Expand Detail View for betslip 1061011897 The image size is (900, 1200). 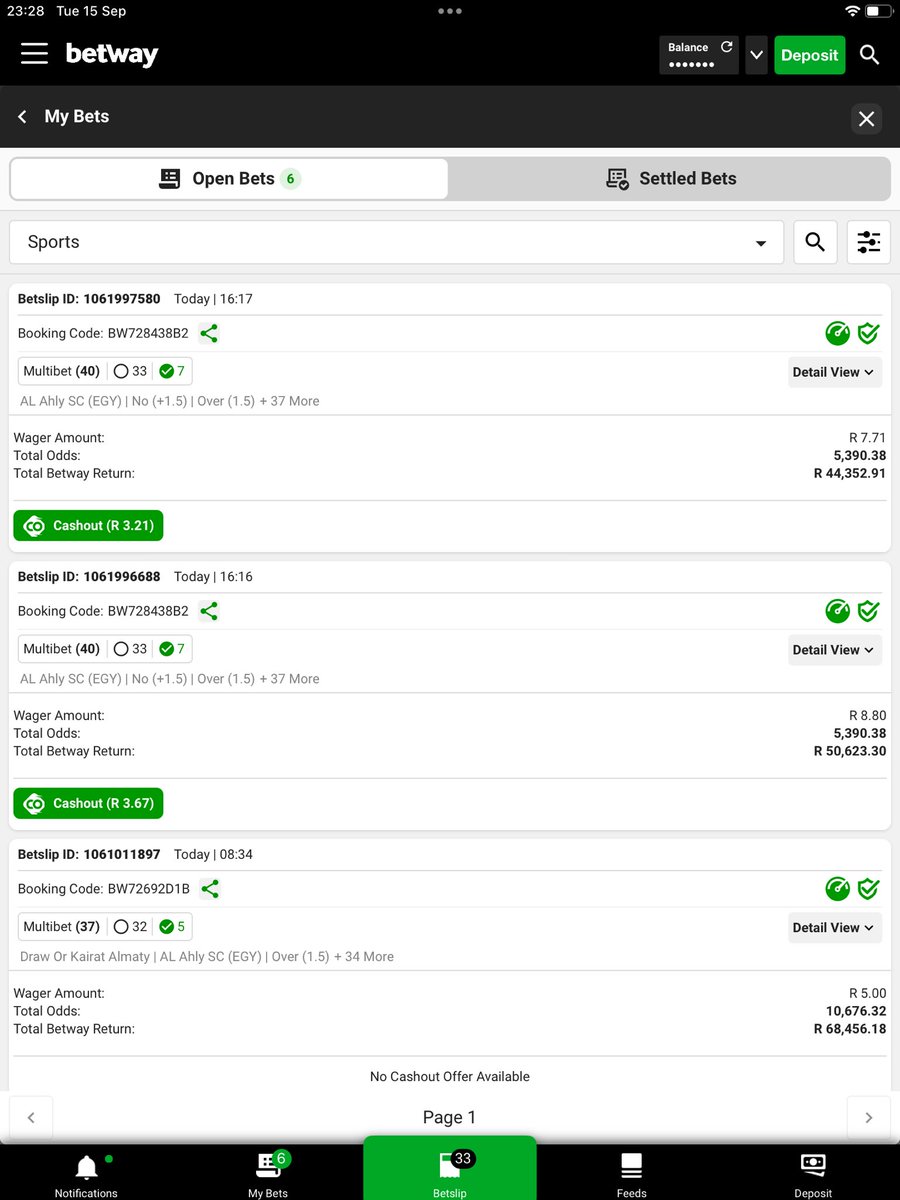(834, 928)
